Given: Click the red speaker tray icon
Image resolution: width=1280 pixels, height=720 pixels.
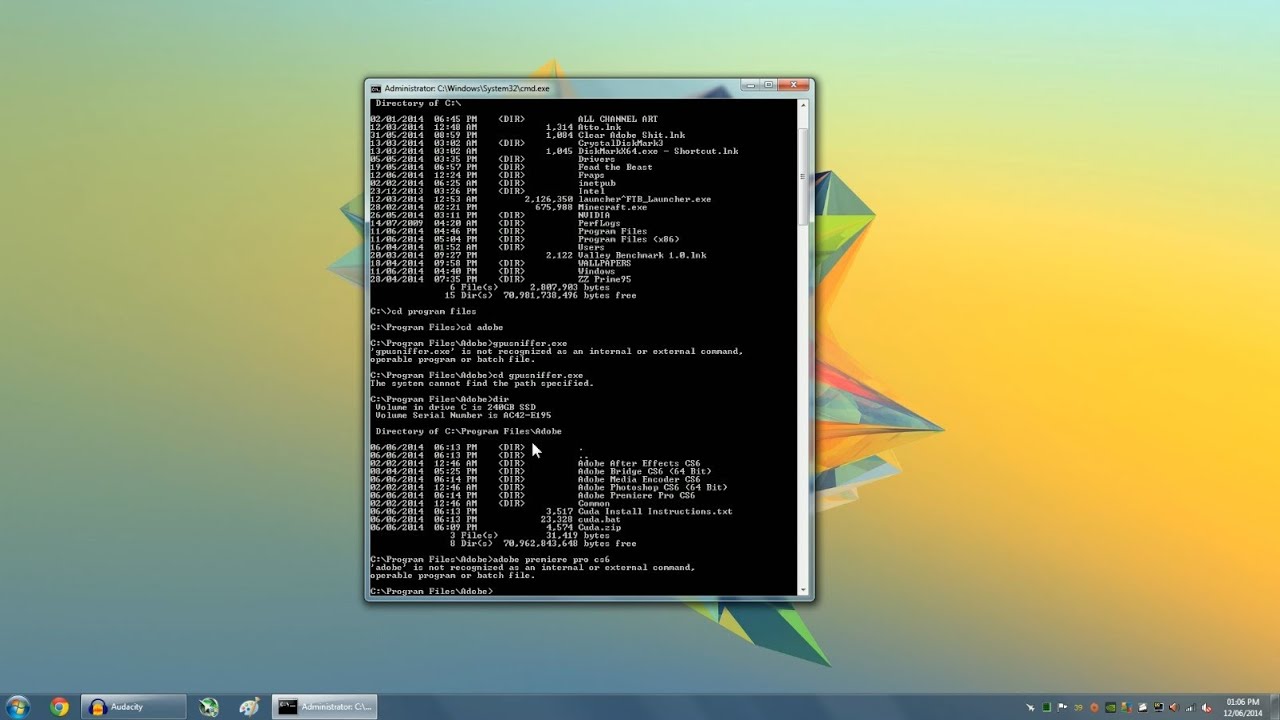Looking at the screenshot, I should pos(1174,708).
